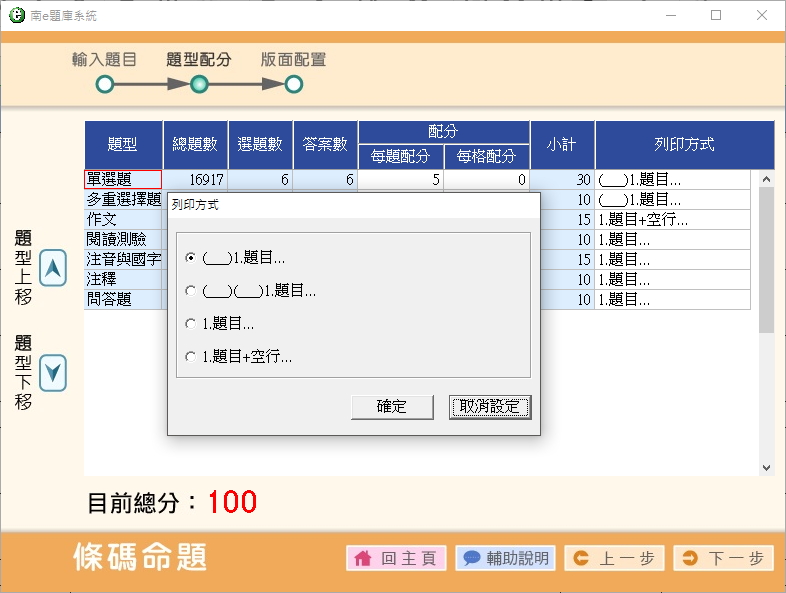Click the 題型配分 step label
The height and width of the screenshot is (593, 786).
[x=198, y=60]
